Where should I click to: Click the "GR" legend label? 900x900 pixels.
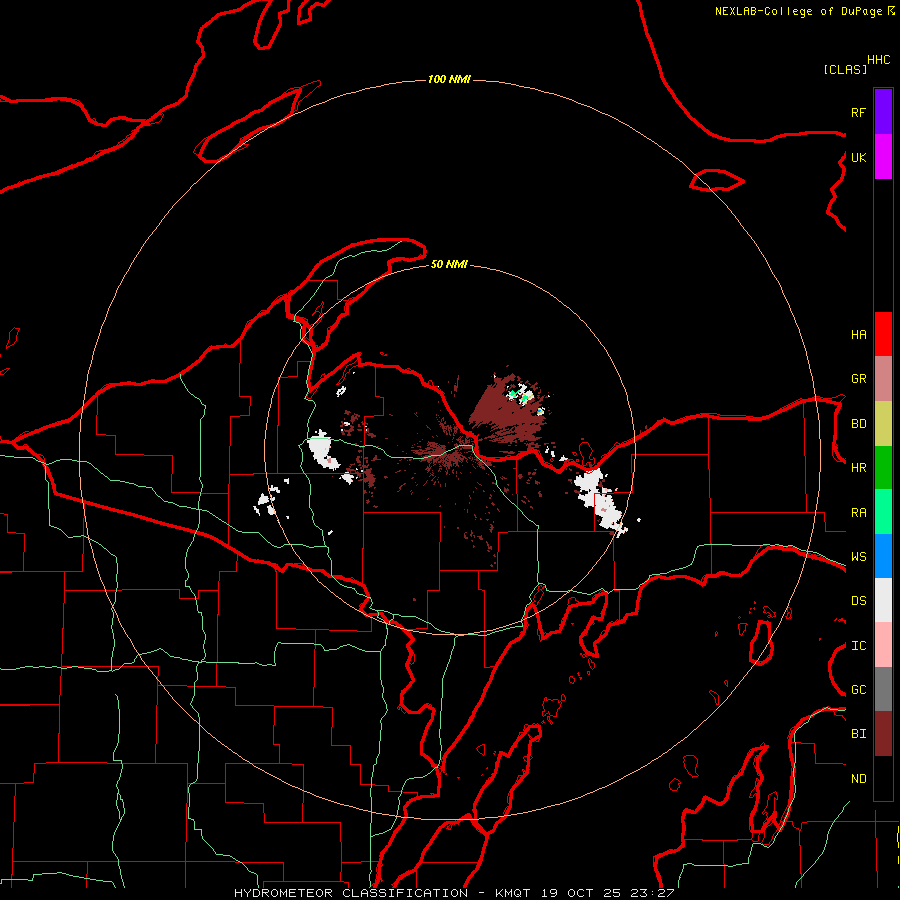point(858,379)
